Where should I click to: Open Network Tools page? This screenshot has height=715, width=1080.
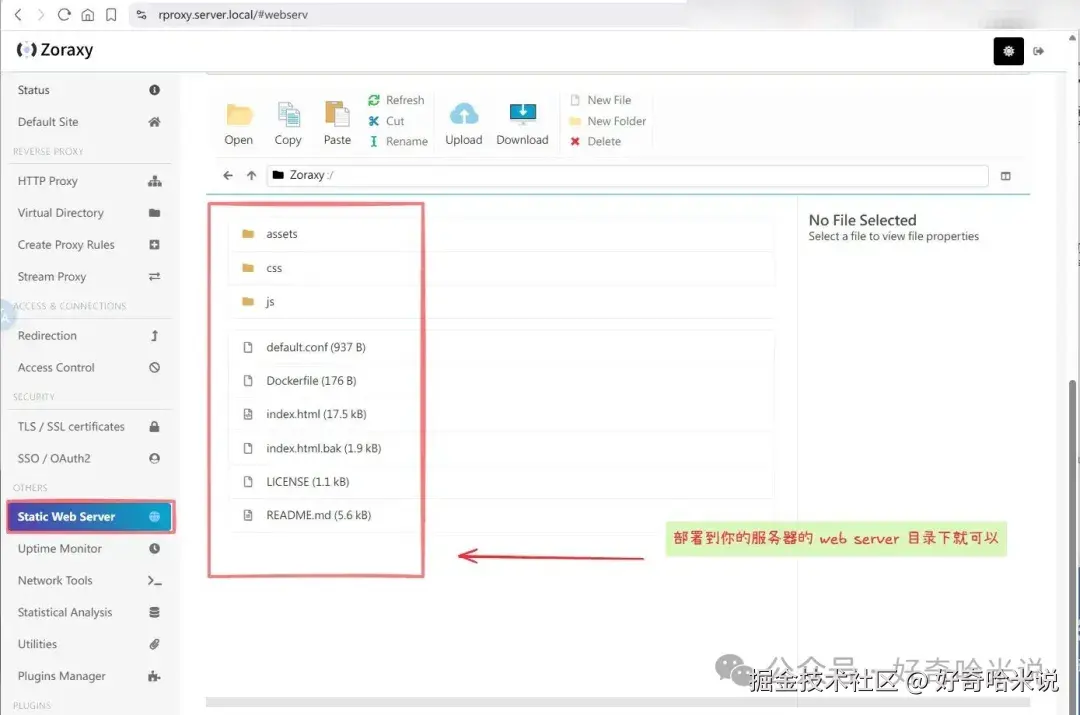(x=90, y=581)
